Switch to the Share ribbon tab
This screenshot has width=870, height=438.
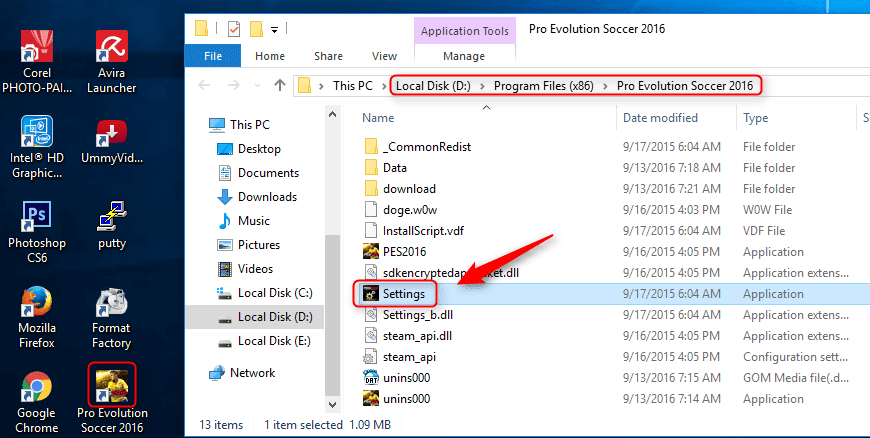pos(328,56)
